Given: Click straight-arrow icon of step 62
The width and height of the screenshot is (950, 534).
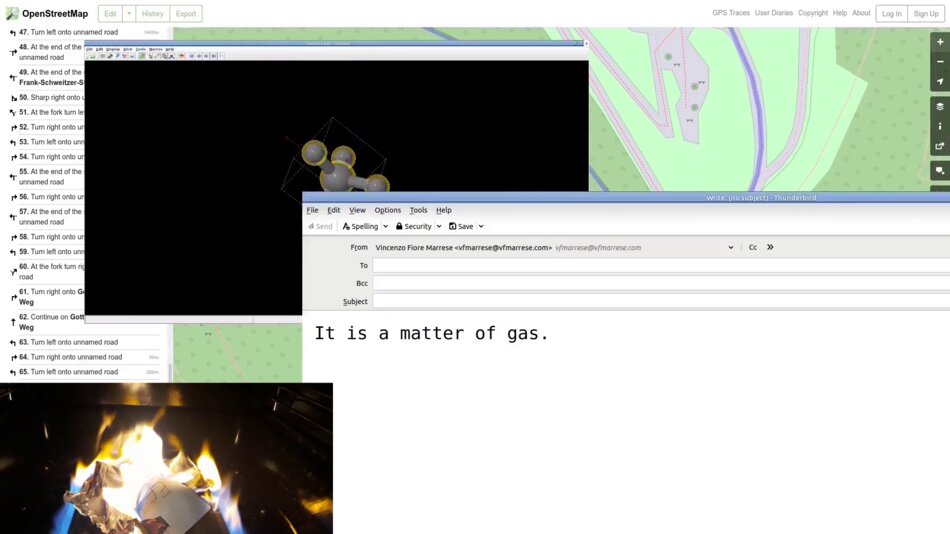Looking at the screenshot, I should point(13,322).
